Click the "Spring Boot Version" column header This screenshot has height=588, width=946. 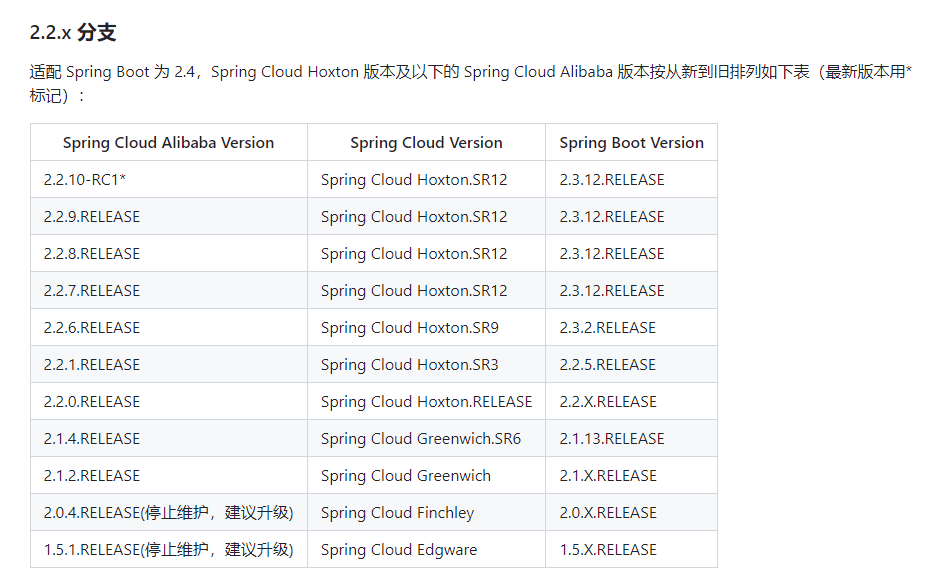[x=631, y=142]
